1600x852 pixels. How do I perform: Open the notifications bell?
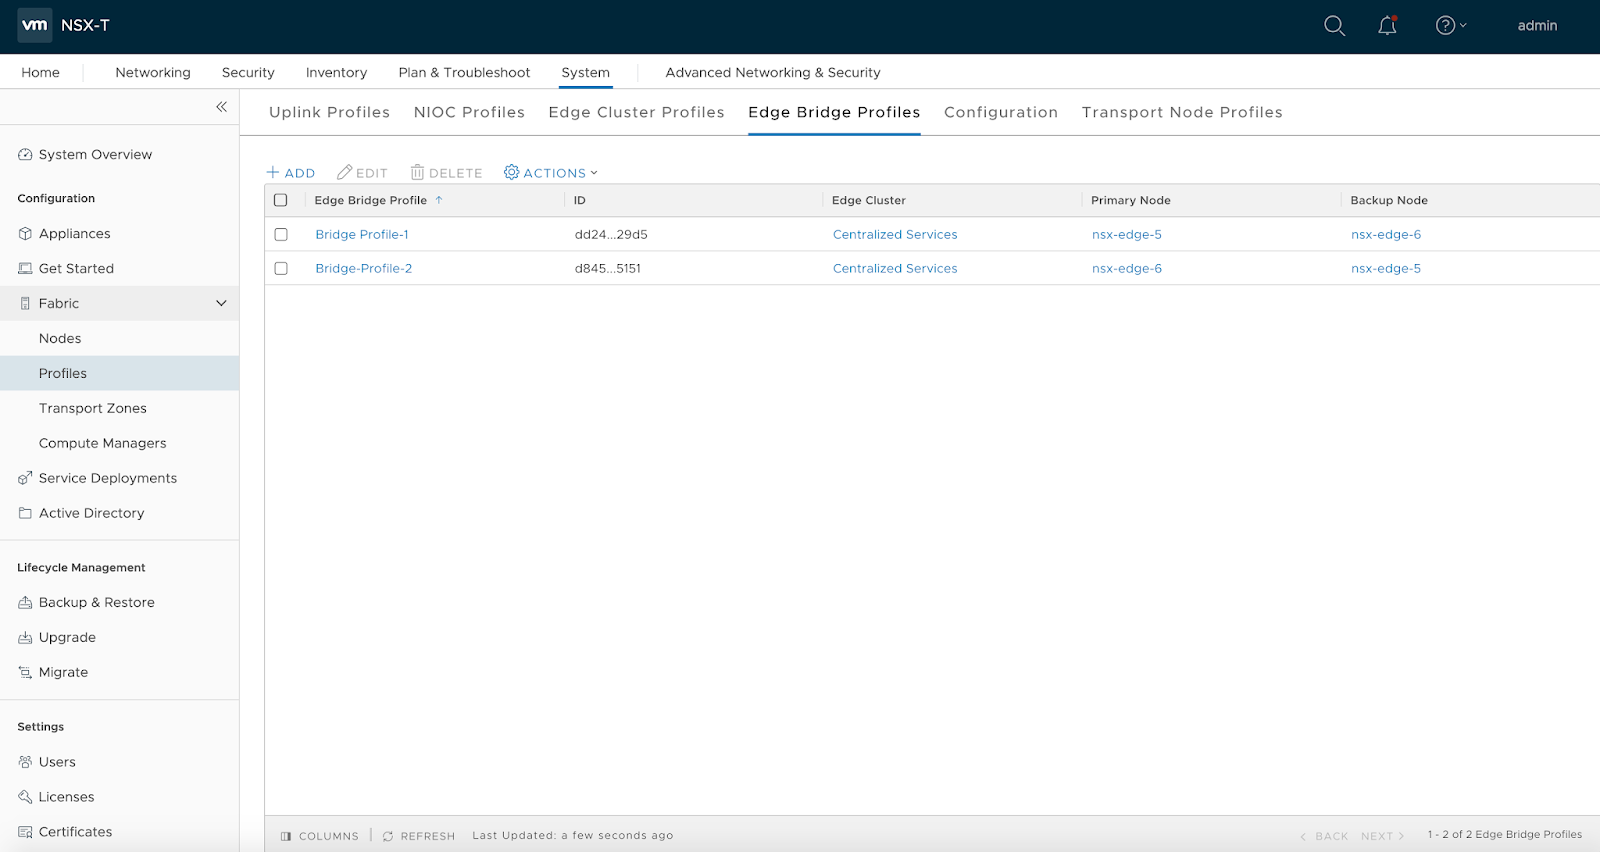tap(1387, 26)
